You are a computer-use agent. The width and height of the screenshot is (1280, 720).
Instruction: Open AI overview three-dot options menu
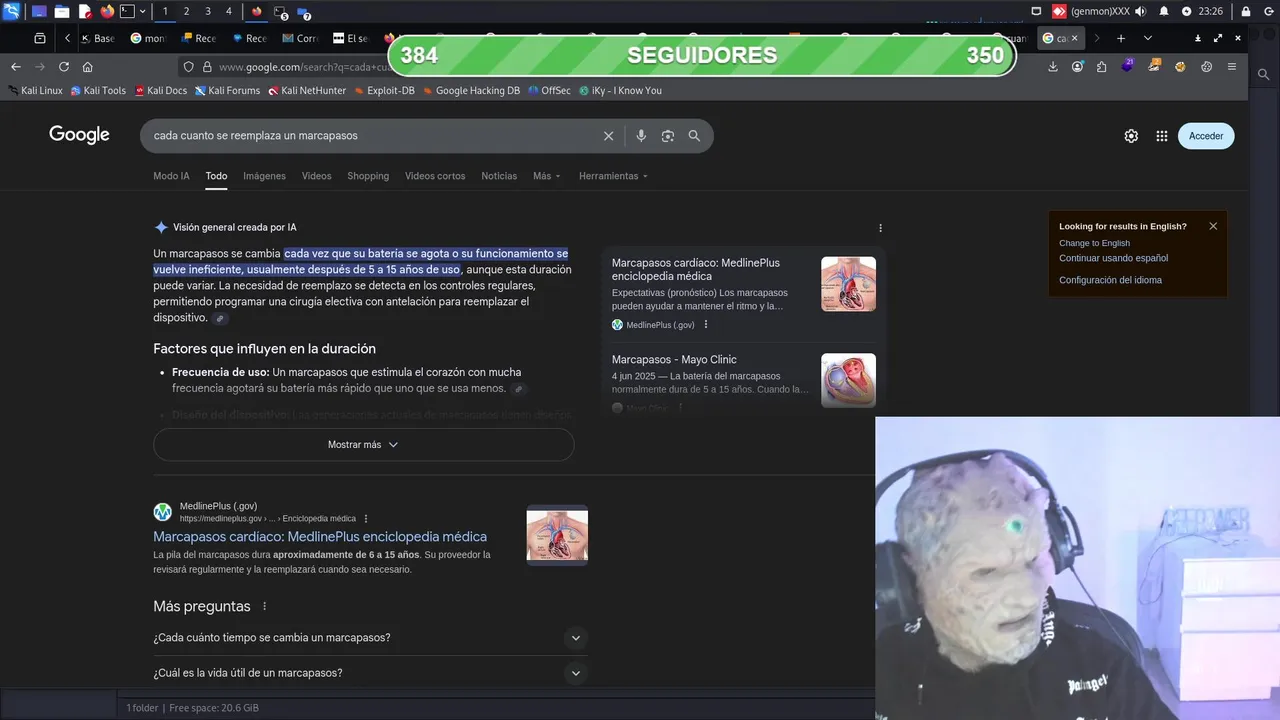[x=880, y=228]
